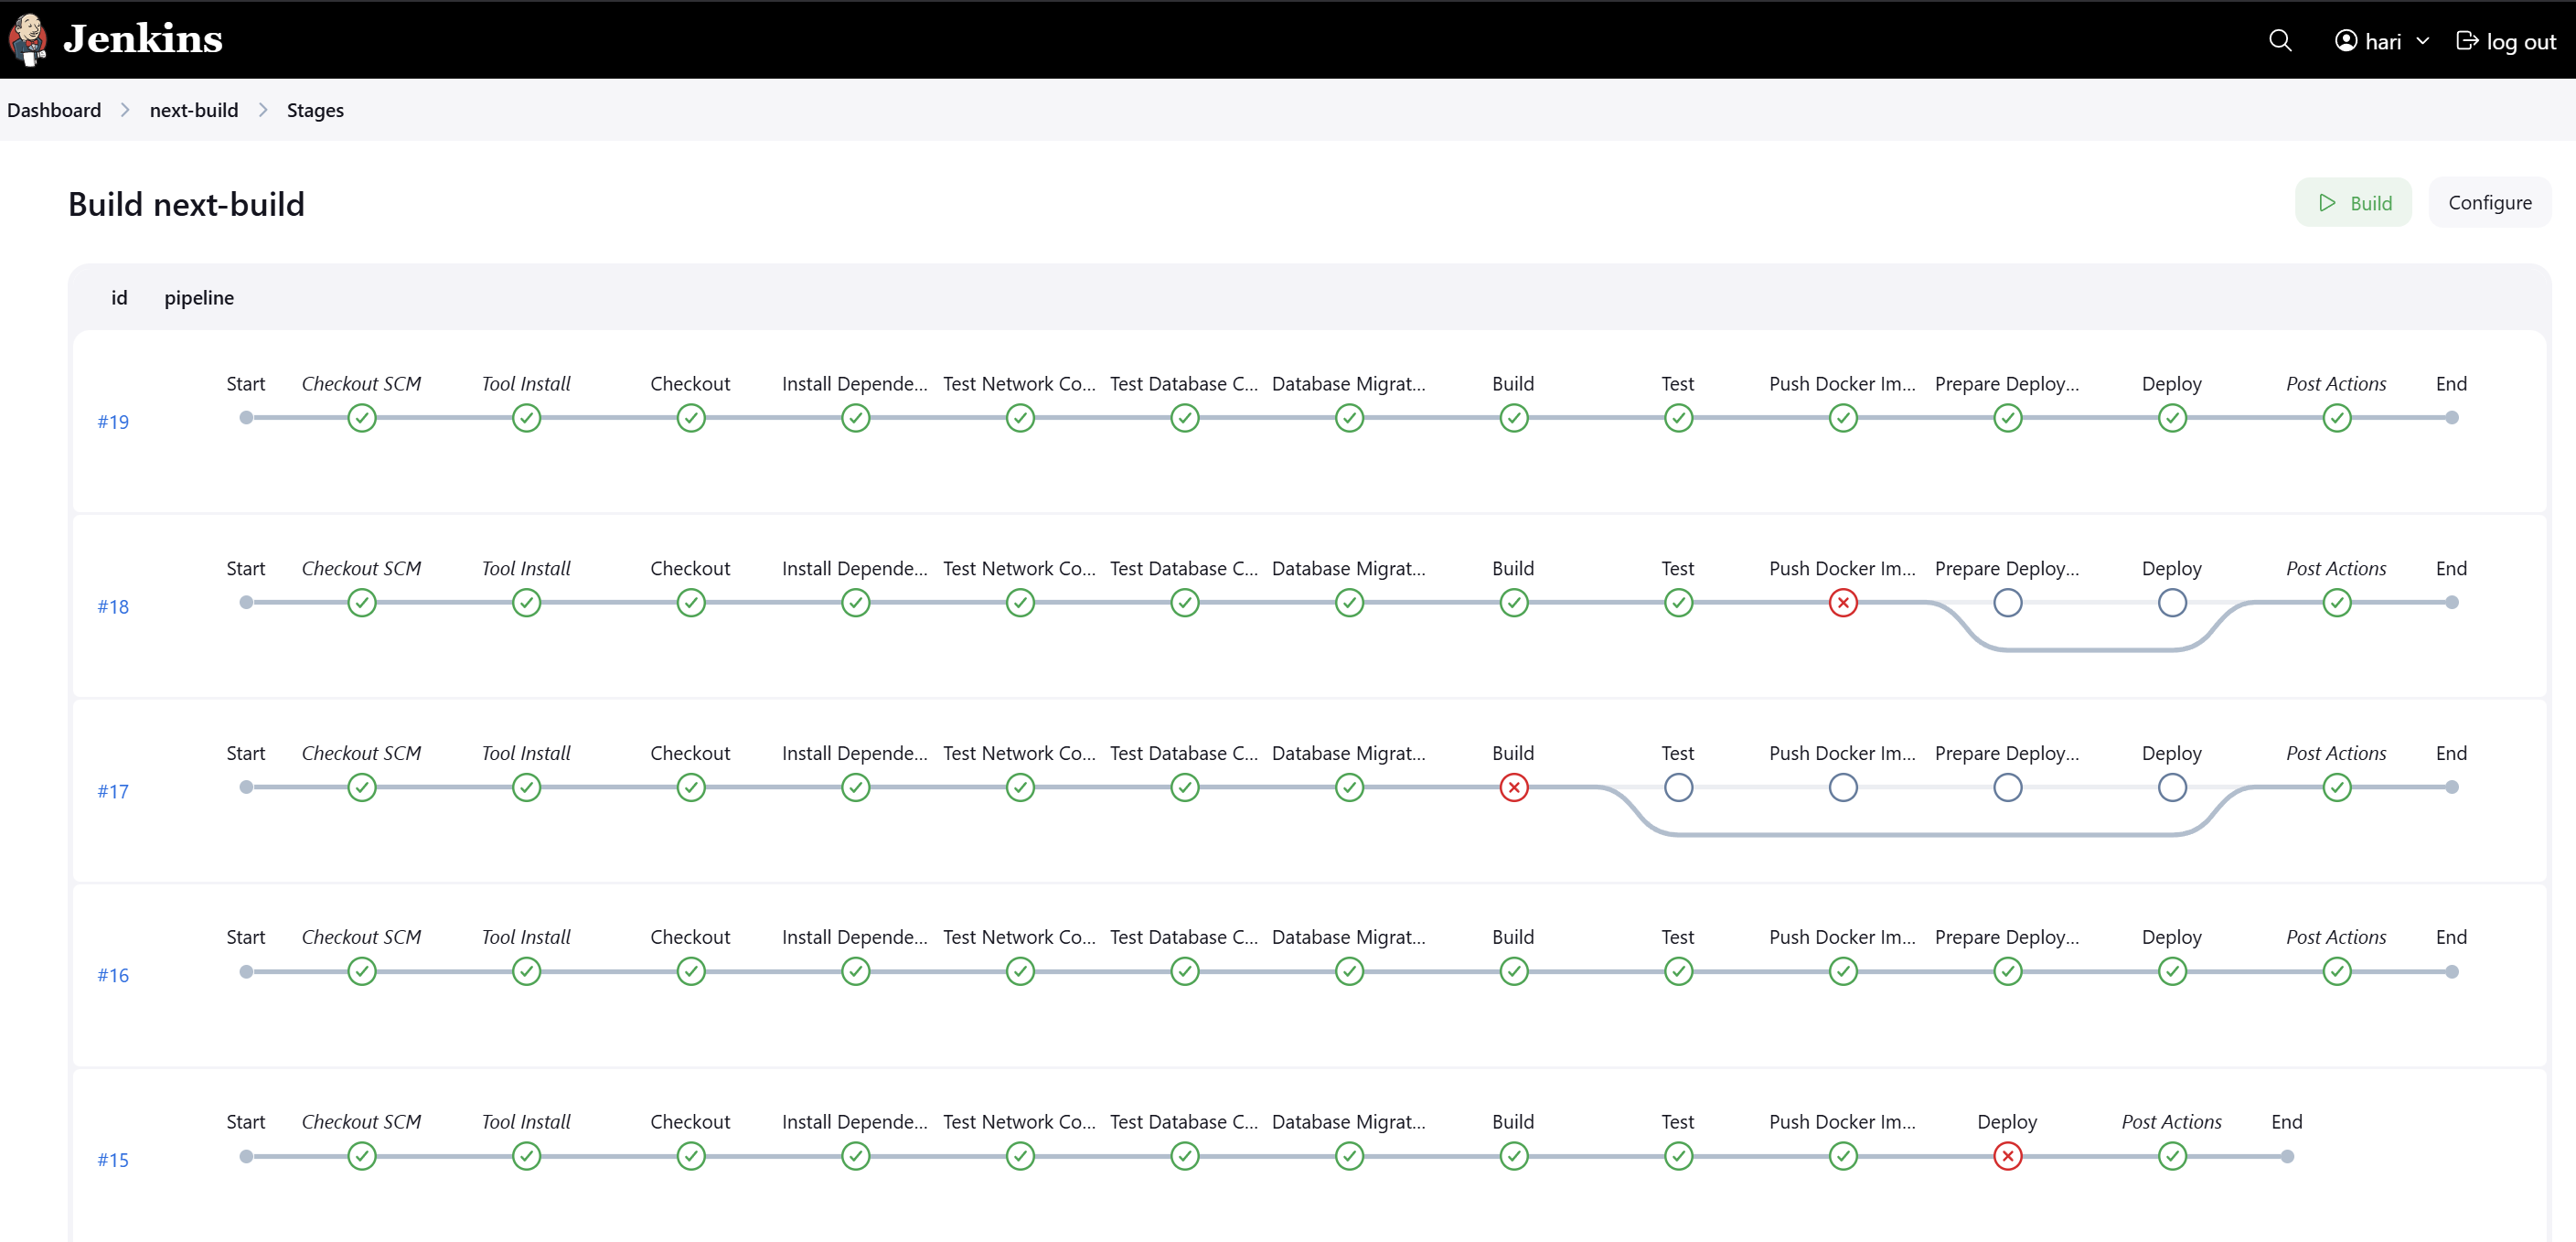Click Database Migration success icon in #17
The width and height of the screenshot is (2576, 1242).
coord(1350,788)
